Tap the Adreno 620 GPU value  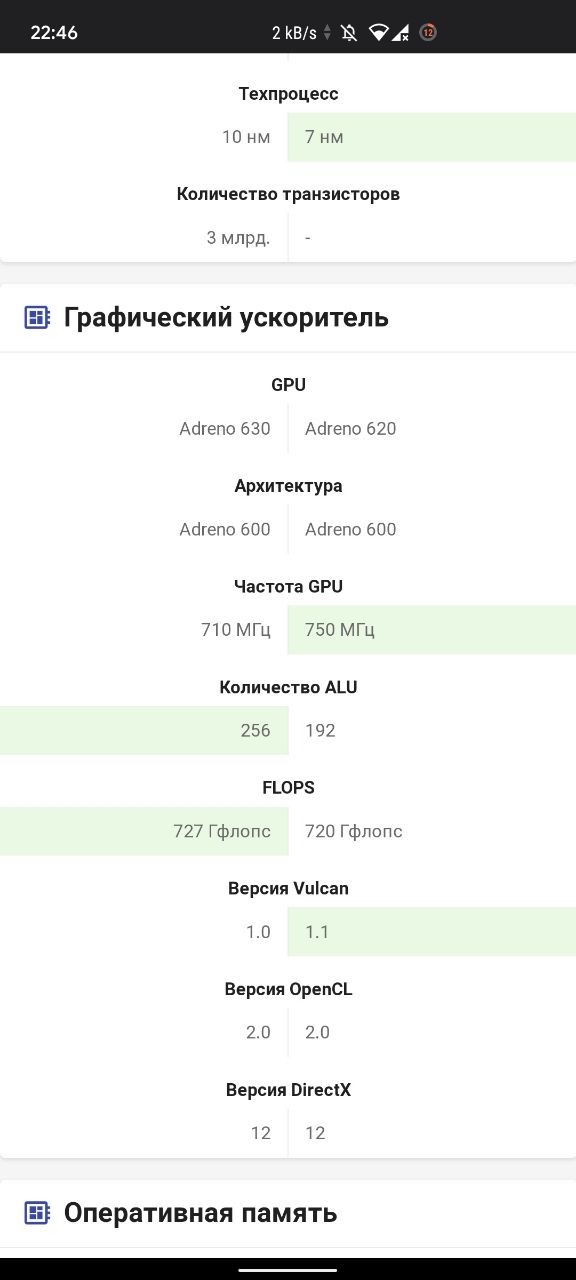coord(351,429)
